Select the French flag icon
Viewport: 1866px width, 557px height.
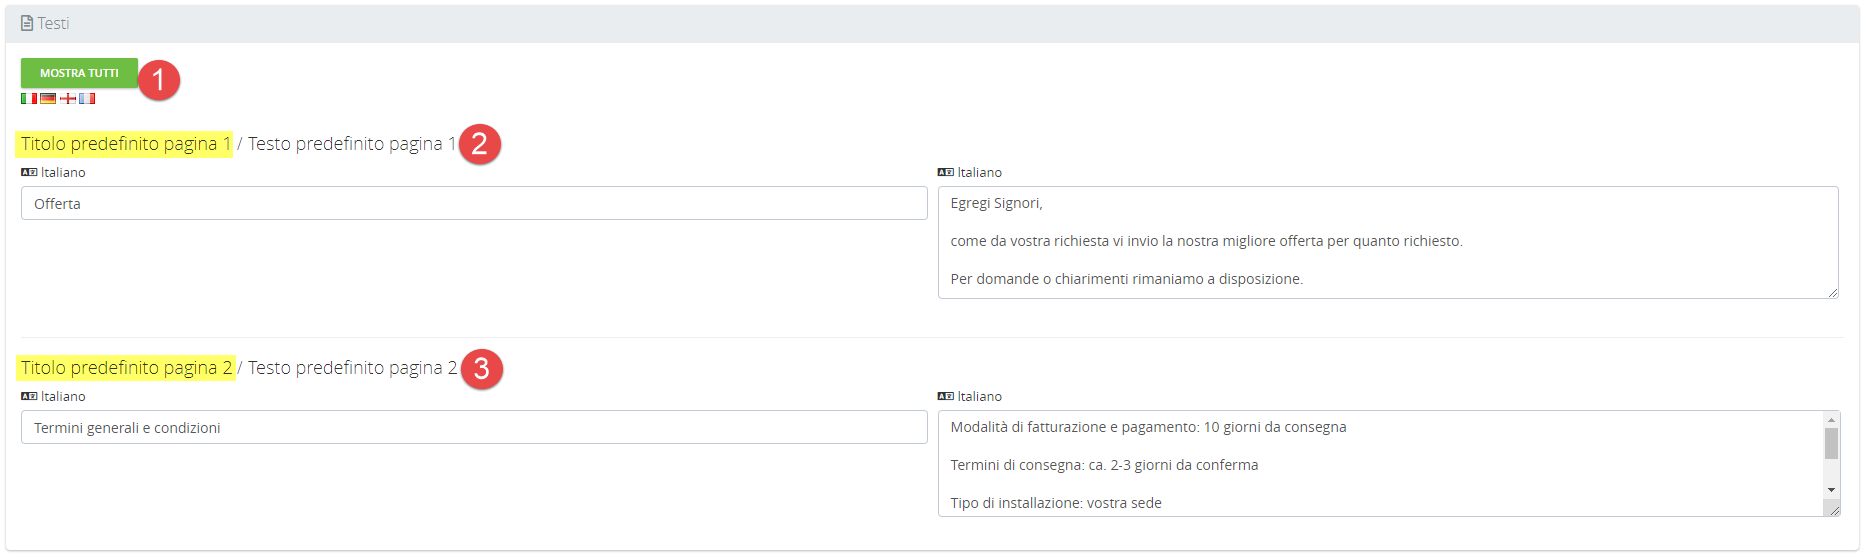87,99
